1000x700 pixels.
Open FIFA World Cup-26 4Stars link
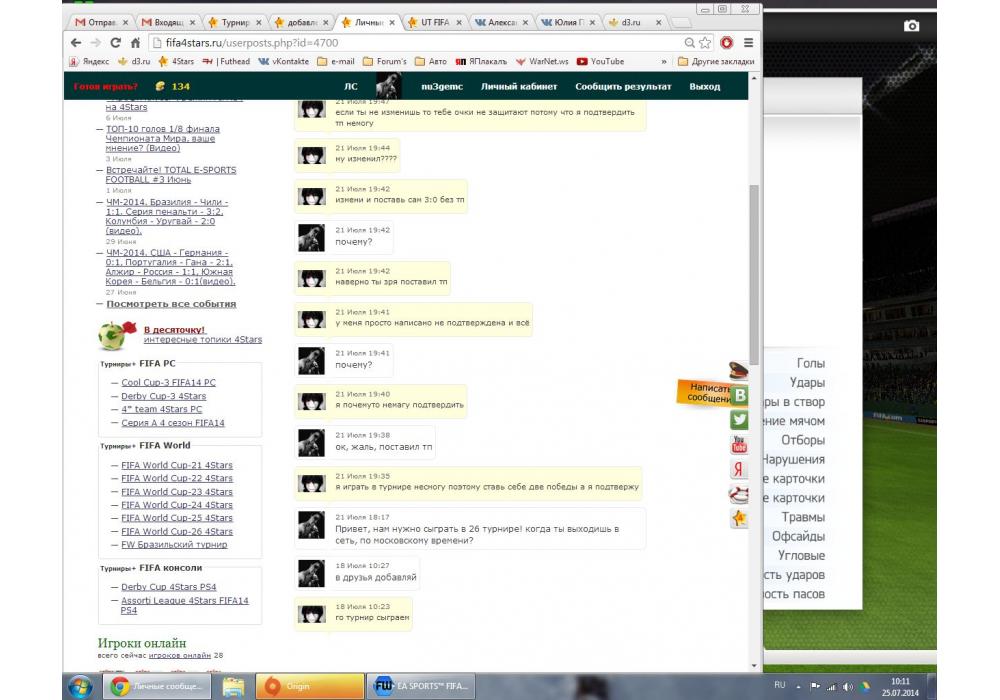pos(177,532)
